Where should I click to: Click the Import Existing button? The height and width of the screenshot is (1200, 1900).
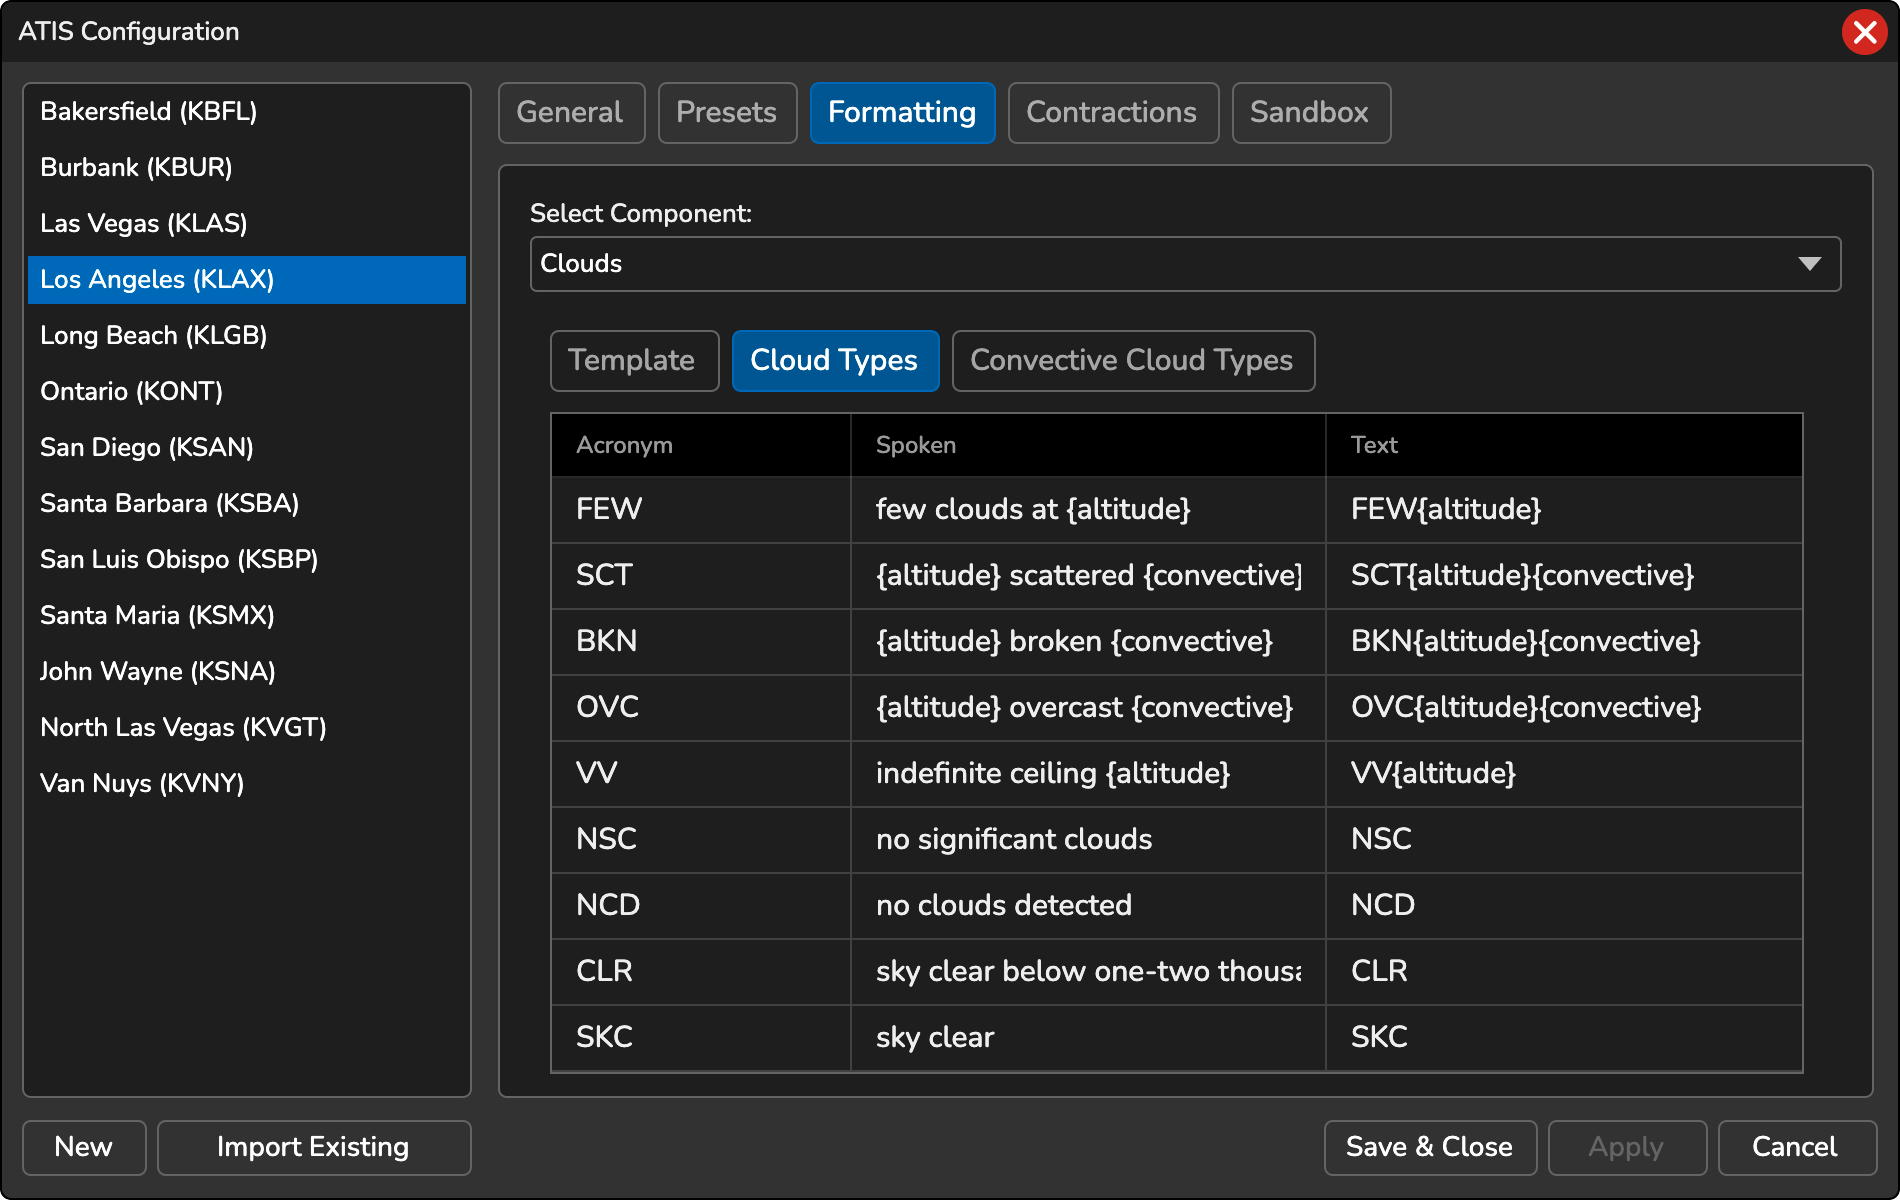click(x=314, y=1147)
